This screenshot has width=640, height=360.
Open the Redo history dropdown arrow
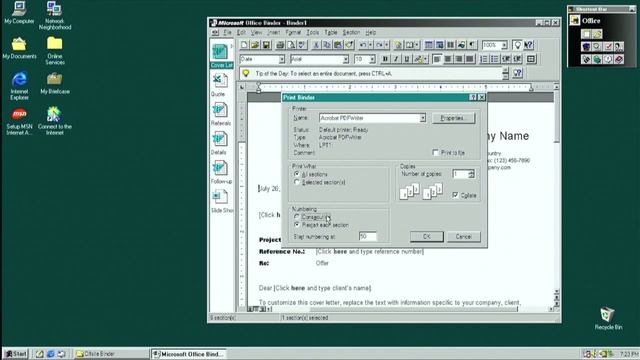pyautogui.click(x=387, y=45)
